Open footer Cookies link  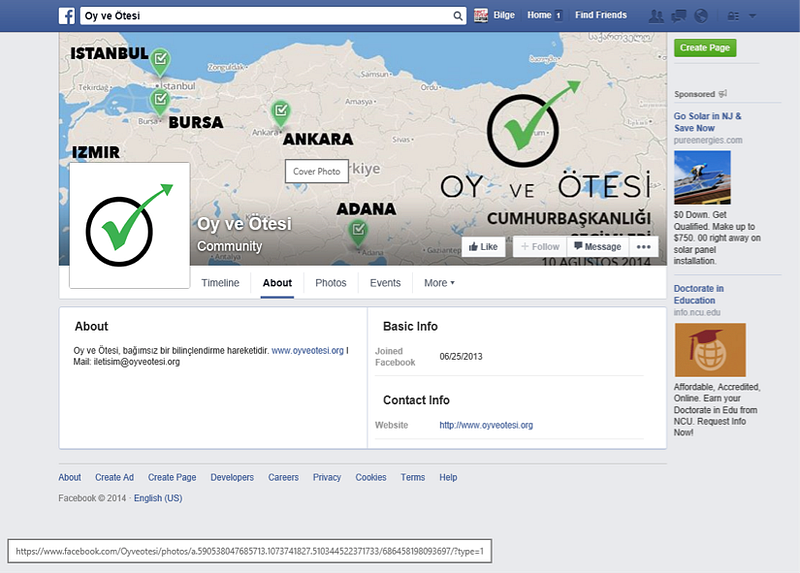(x=371, y=477)
